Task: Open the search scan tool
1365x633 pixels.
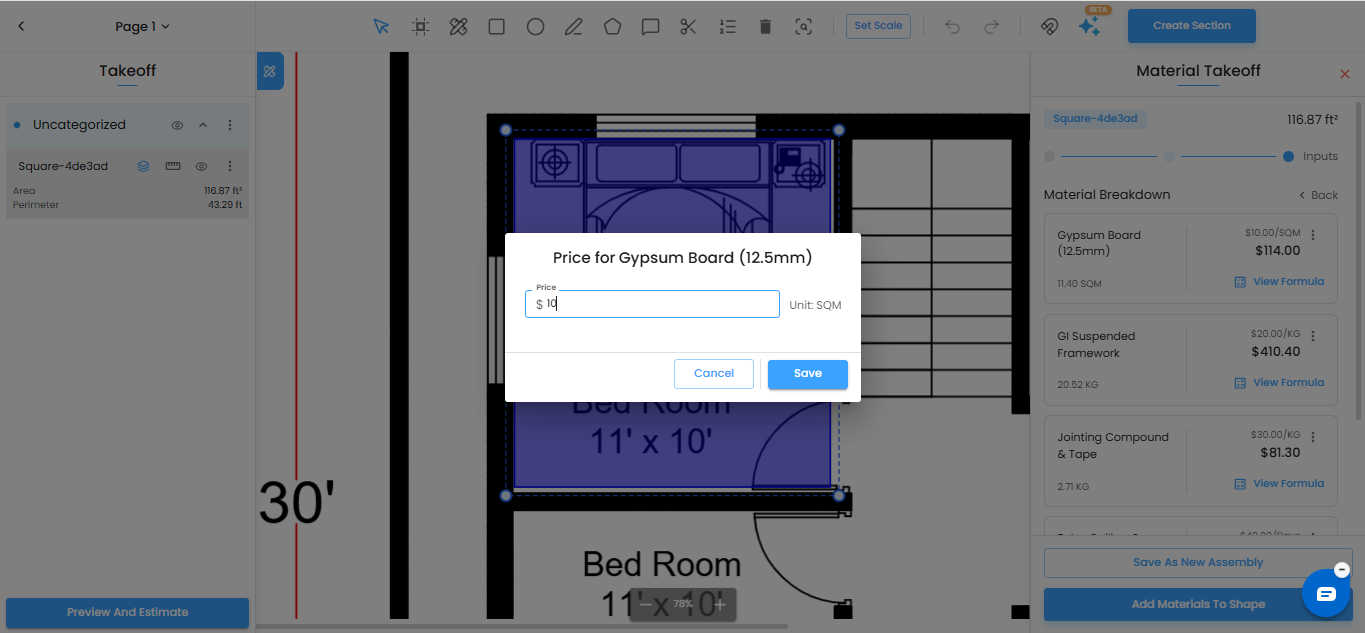Action: pyautogui.click(x=803, y=26)
